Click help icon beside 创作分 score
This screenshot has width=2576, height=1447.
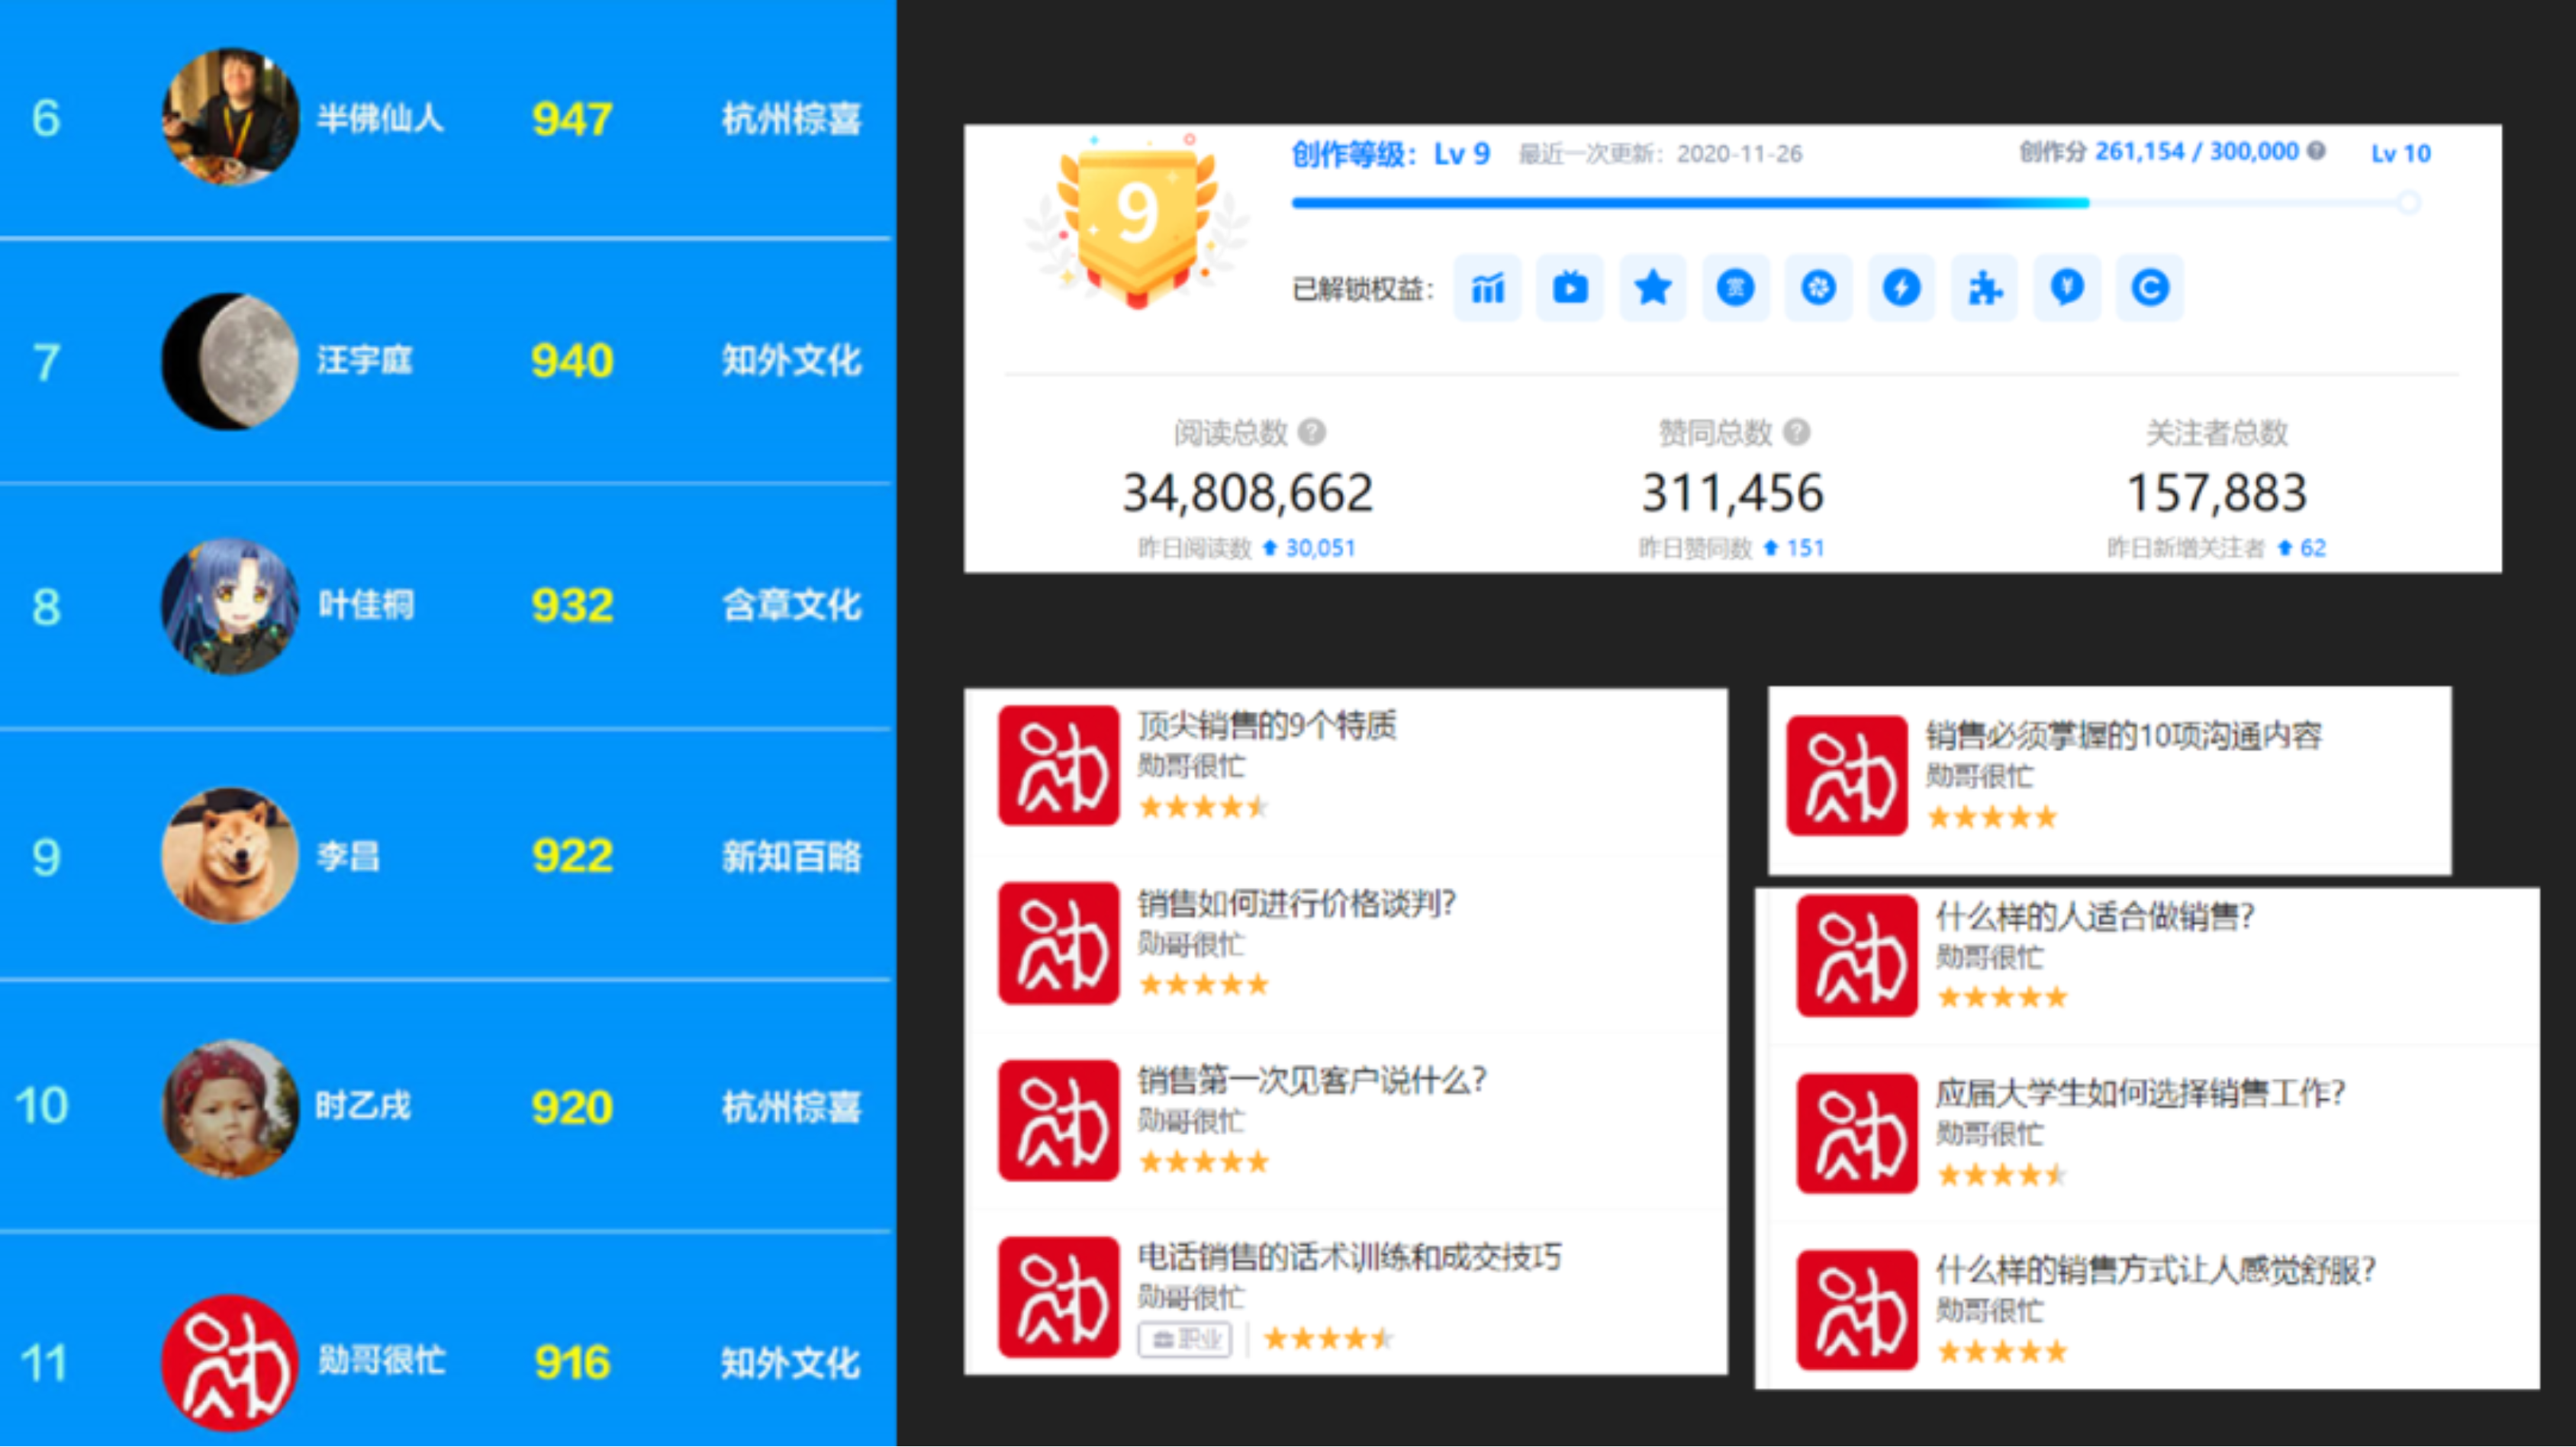pyautogui.click(x=2316, y=151)
